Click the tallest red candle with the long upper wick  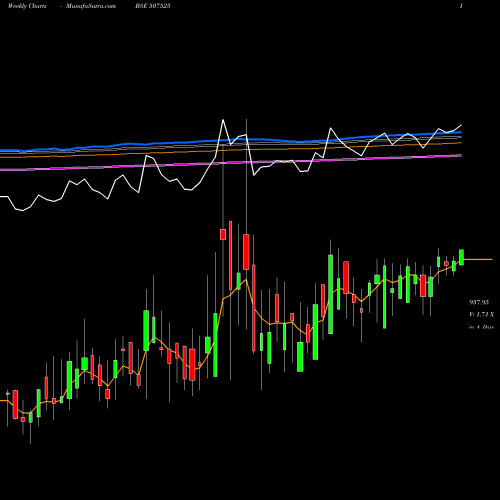coord(246,252)
